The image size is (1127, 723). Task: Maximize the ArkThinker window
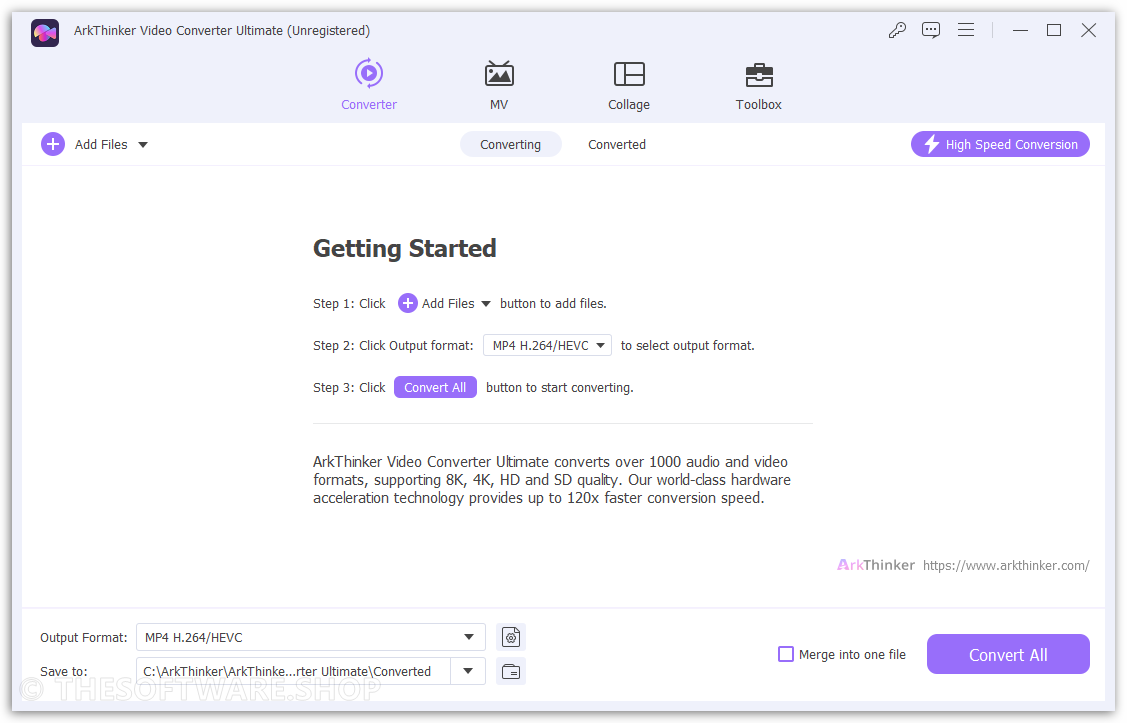1054,30
